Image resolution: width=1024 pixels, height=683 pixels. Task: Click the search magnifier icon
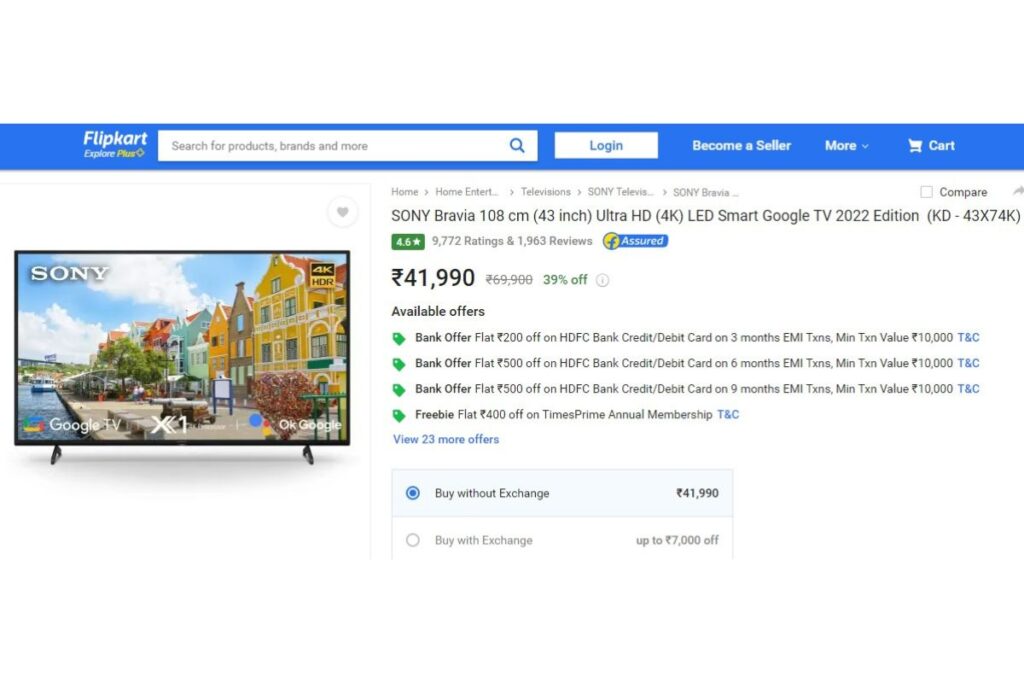(517, 146)
